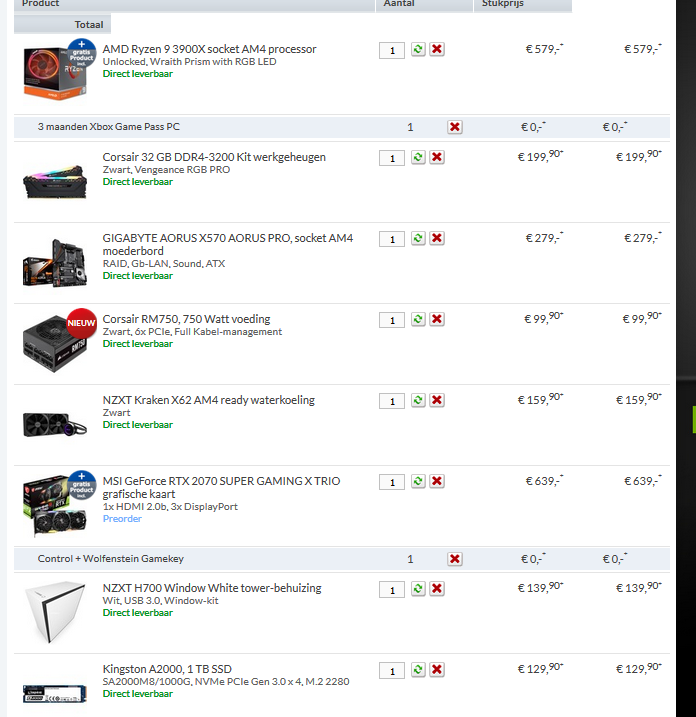Screen dimensions: 696x717
Task: Refresh quantity for Corsair 32 GB DDR4-3200 Kit
Action: [x=418, y=157]
